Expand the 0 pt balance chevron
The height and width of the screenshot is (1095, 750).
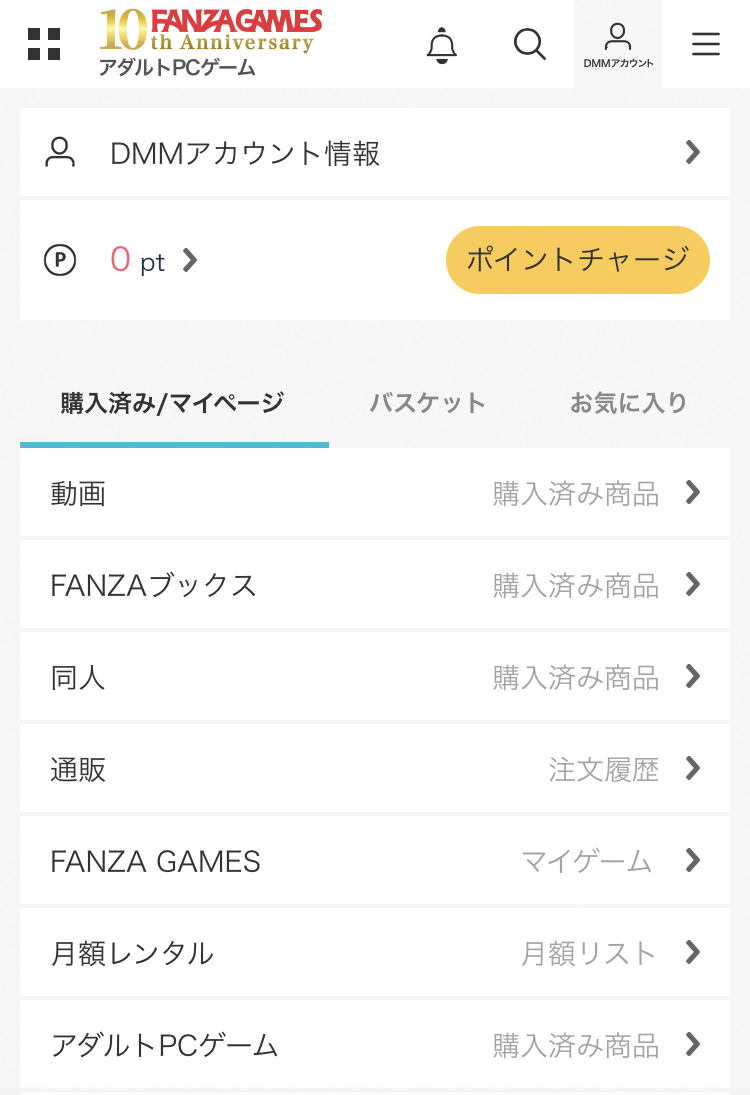tap(190, 261)
